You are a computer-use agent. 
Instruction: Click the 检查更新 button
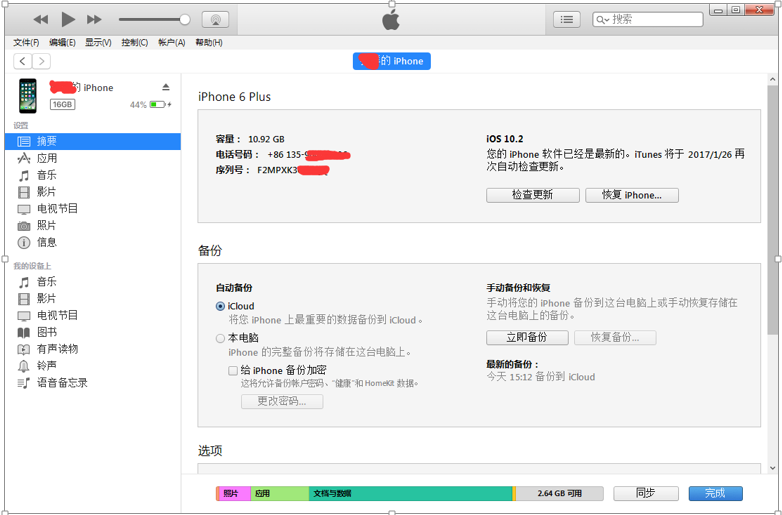[x=533, y=195]
